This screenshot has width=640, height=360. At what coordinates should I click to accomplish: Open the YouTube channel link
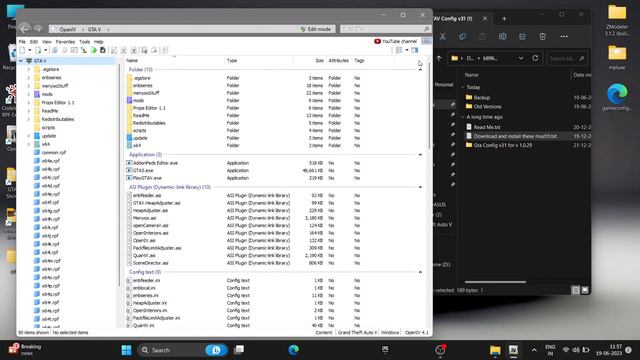pyautogui.click(x=396, y=41)
